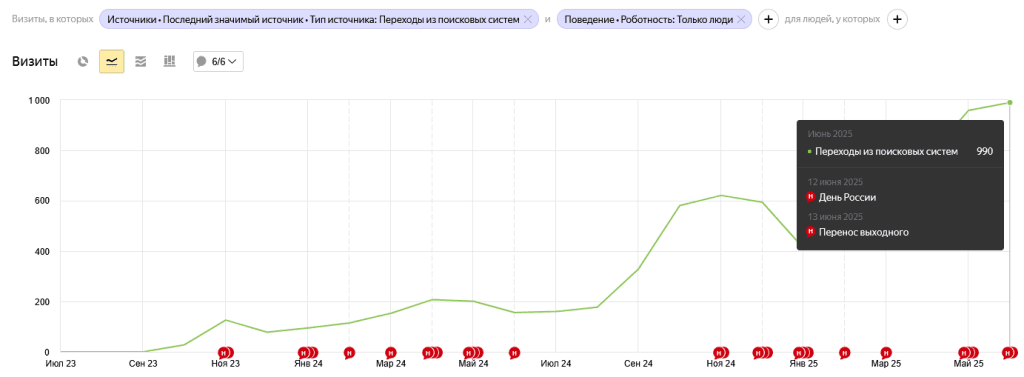Click the holiday marker at Ноя 23
1024x377 pixels.
(225, 353)
